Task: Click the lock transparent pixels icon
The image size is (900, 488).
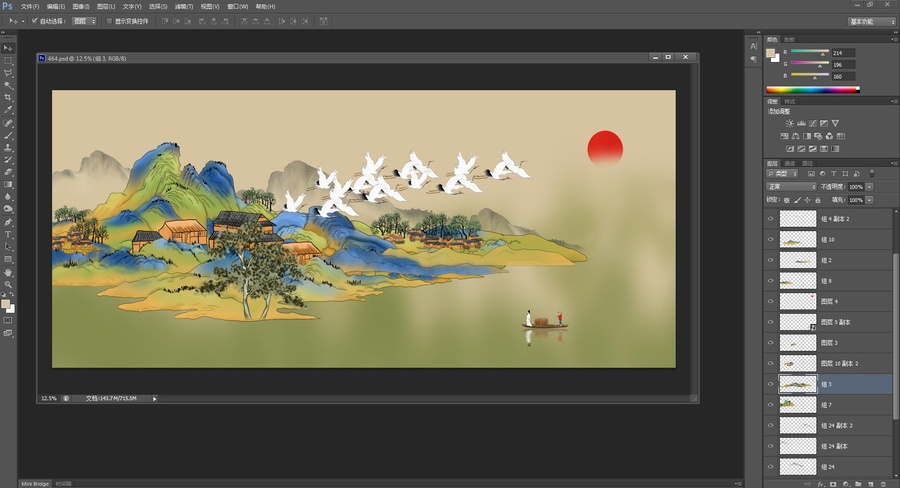Action: [786, 200]
